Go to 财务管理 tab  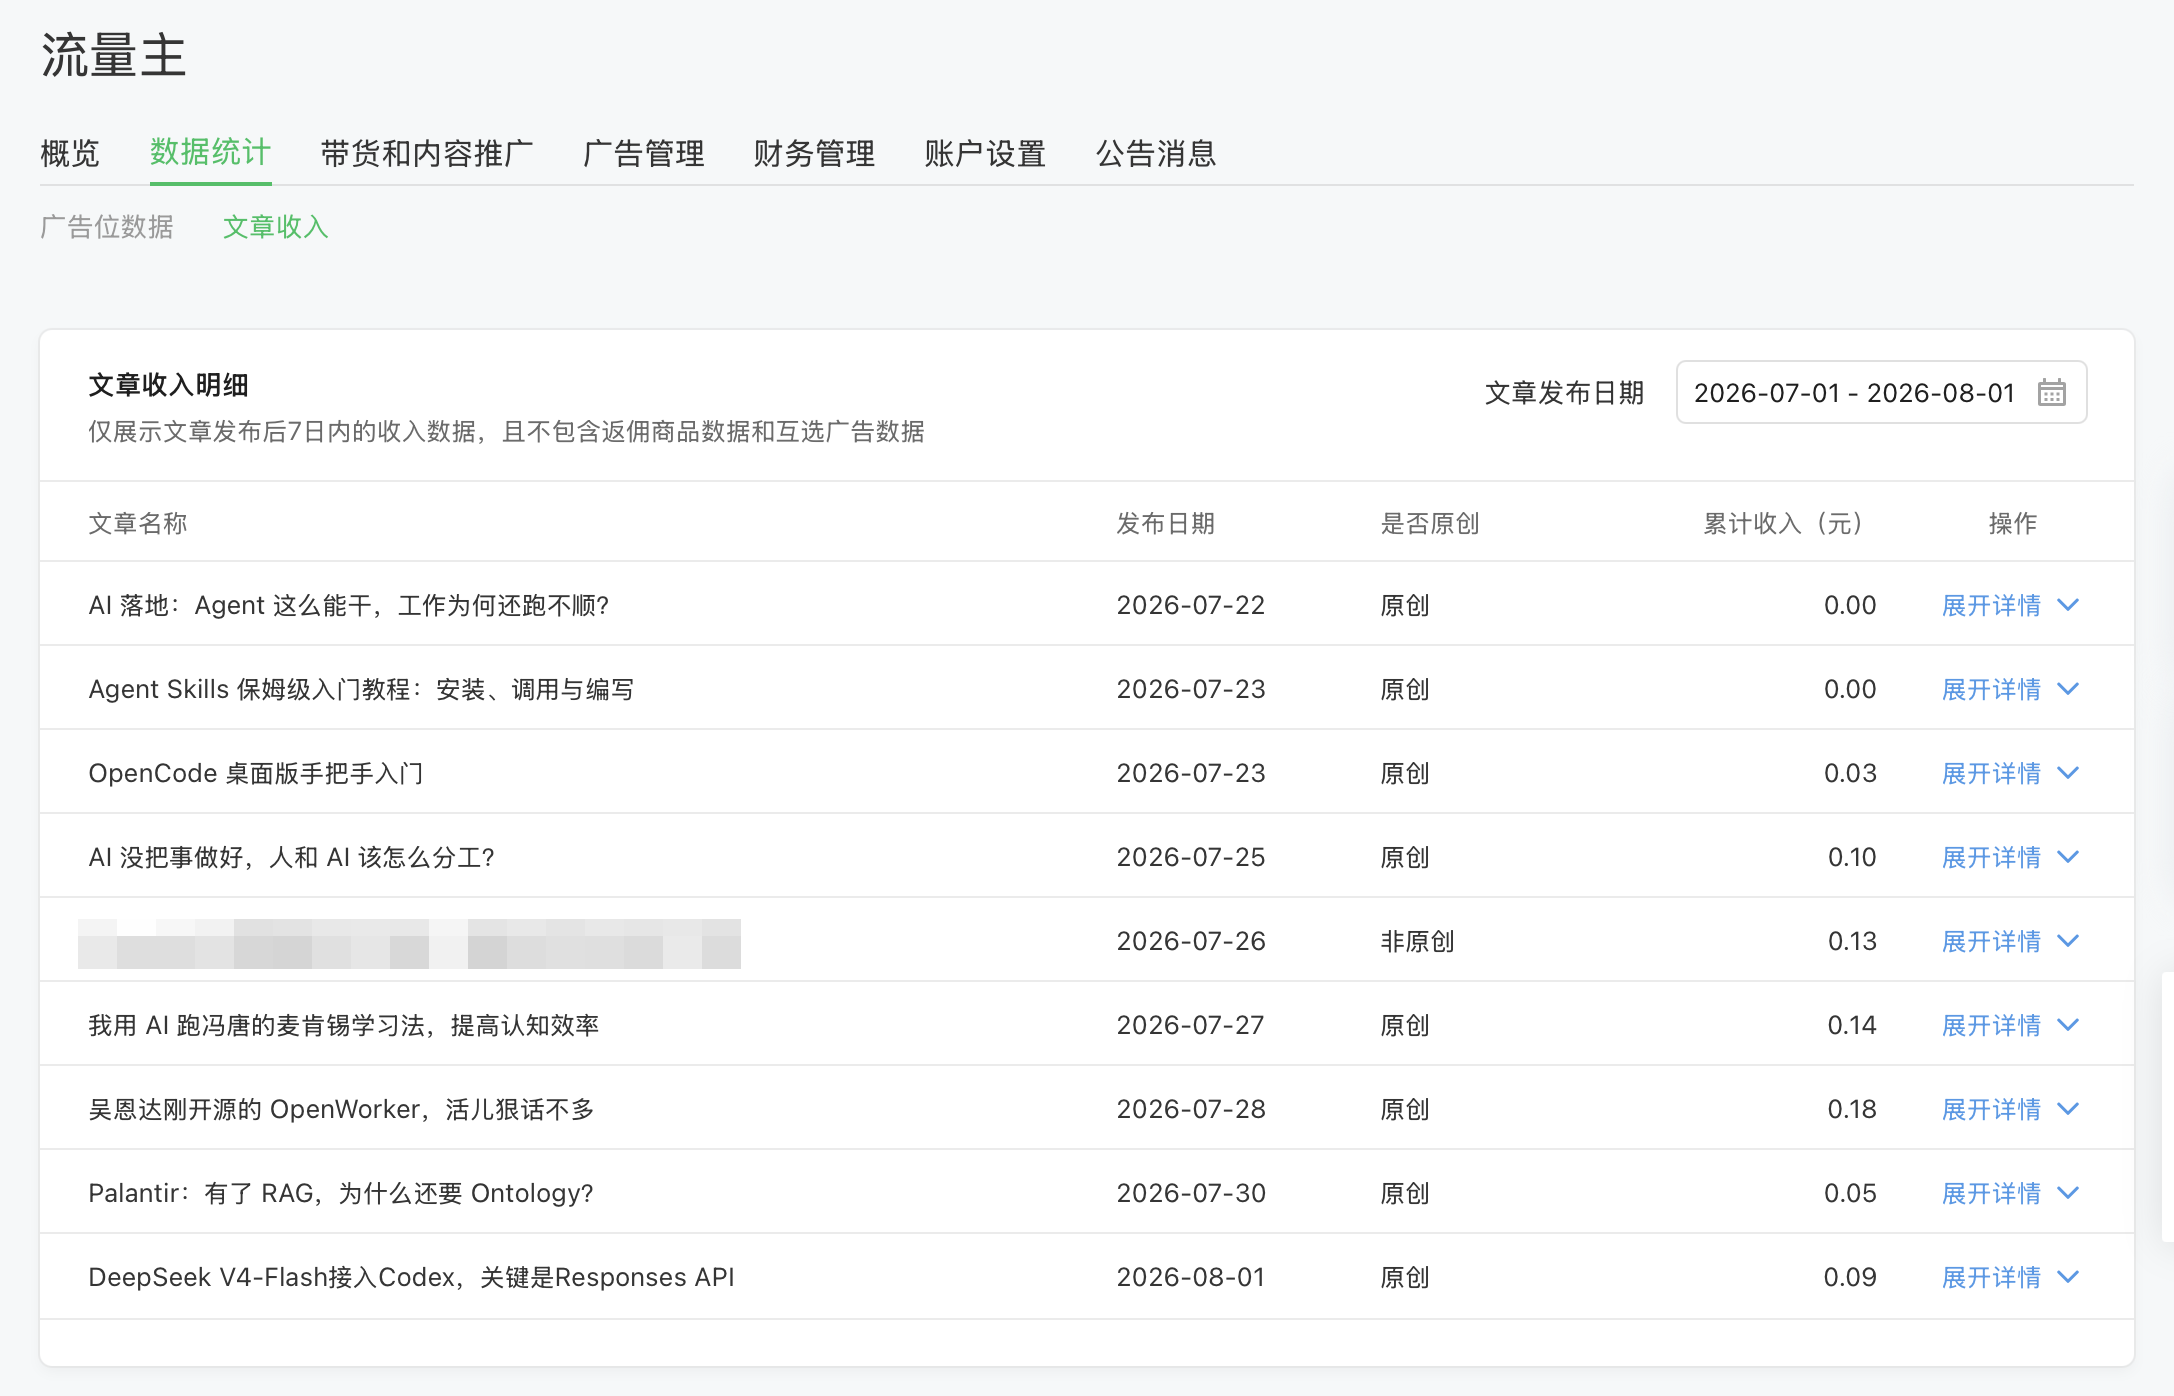pos(815,153)
